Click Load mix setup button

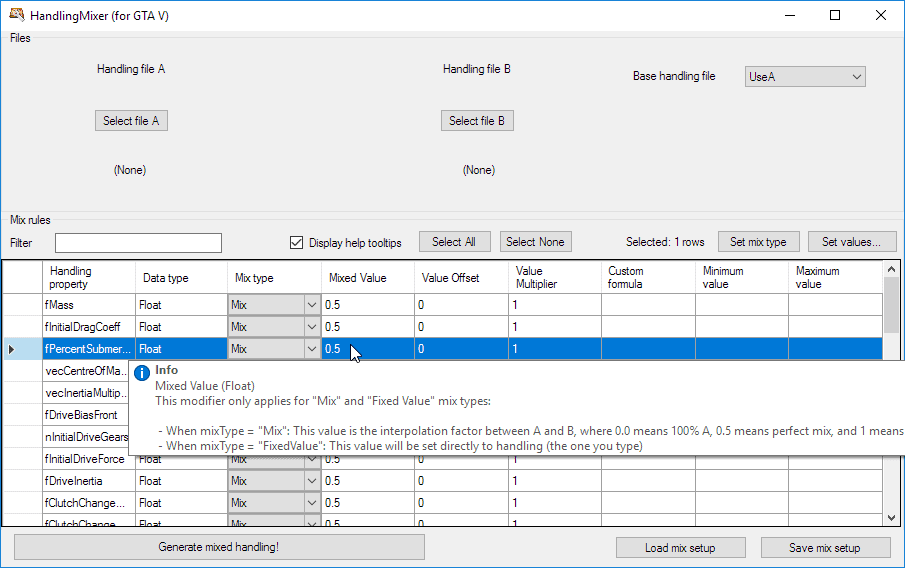(680, 548)
